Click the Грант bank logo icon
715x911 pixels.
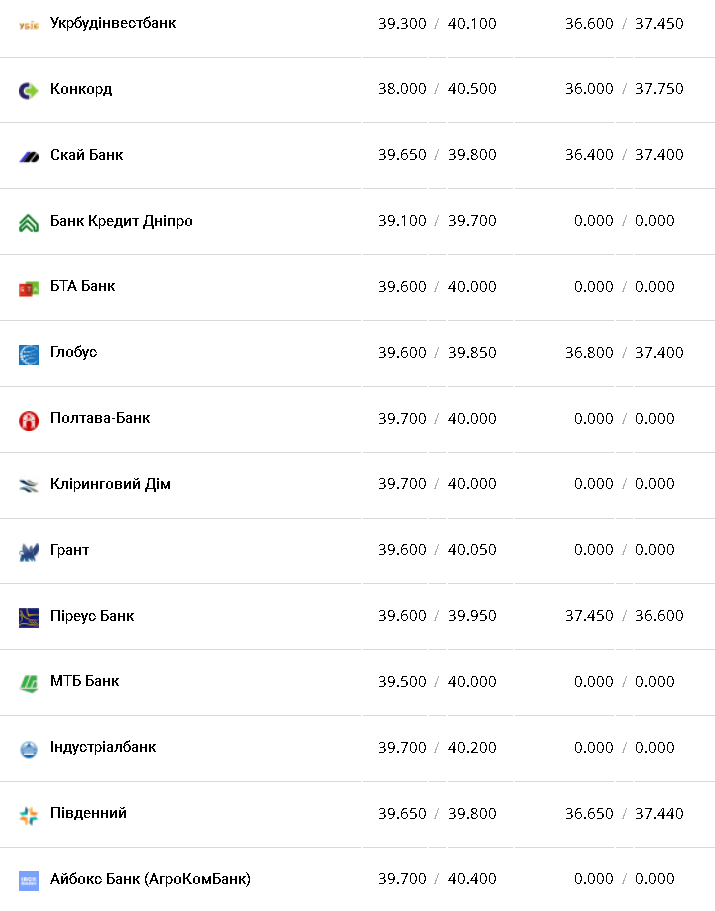[x=29, y=551]
